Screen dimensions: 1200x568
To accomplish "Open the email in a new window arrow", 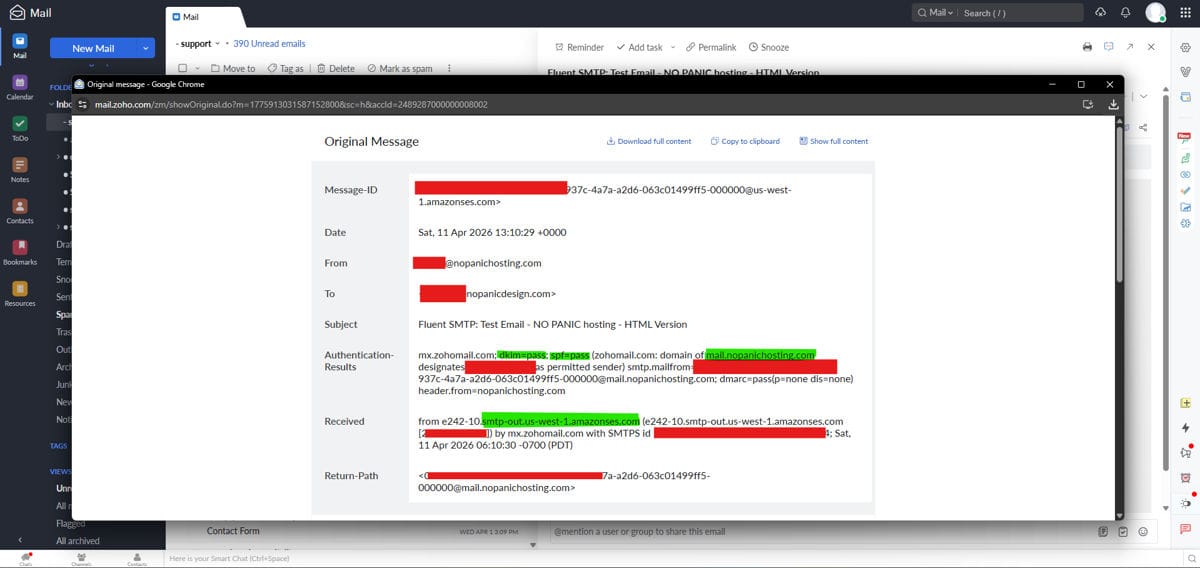I will 1129,47.
